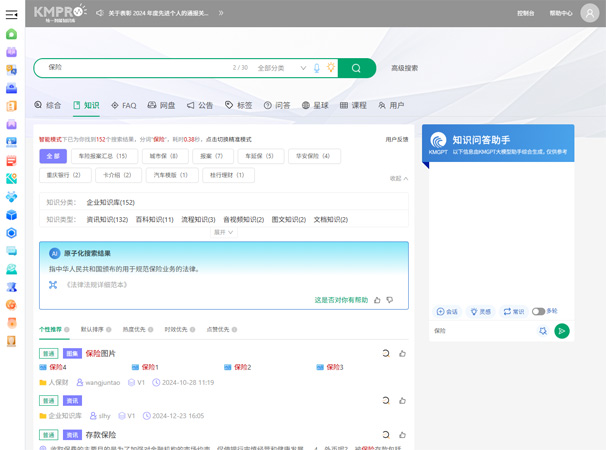Image resolution: width=606 pixels, height=450 pixels.
Task: Click the speaker announcement icon in header
Action: coord(100,13)
